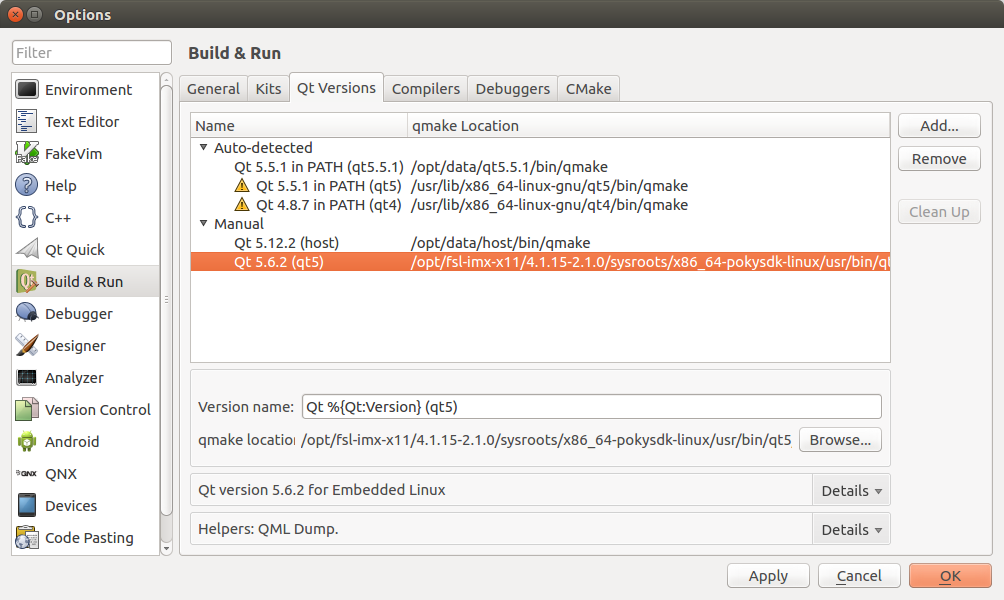Open the QNX settings icon
This screenshot has height=600, width=1004.
pyautogui.click(x=27, y=474)
